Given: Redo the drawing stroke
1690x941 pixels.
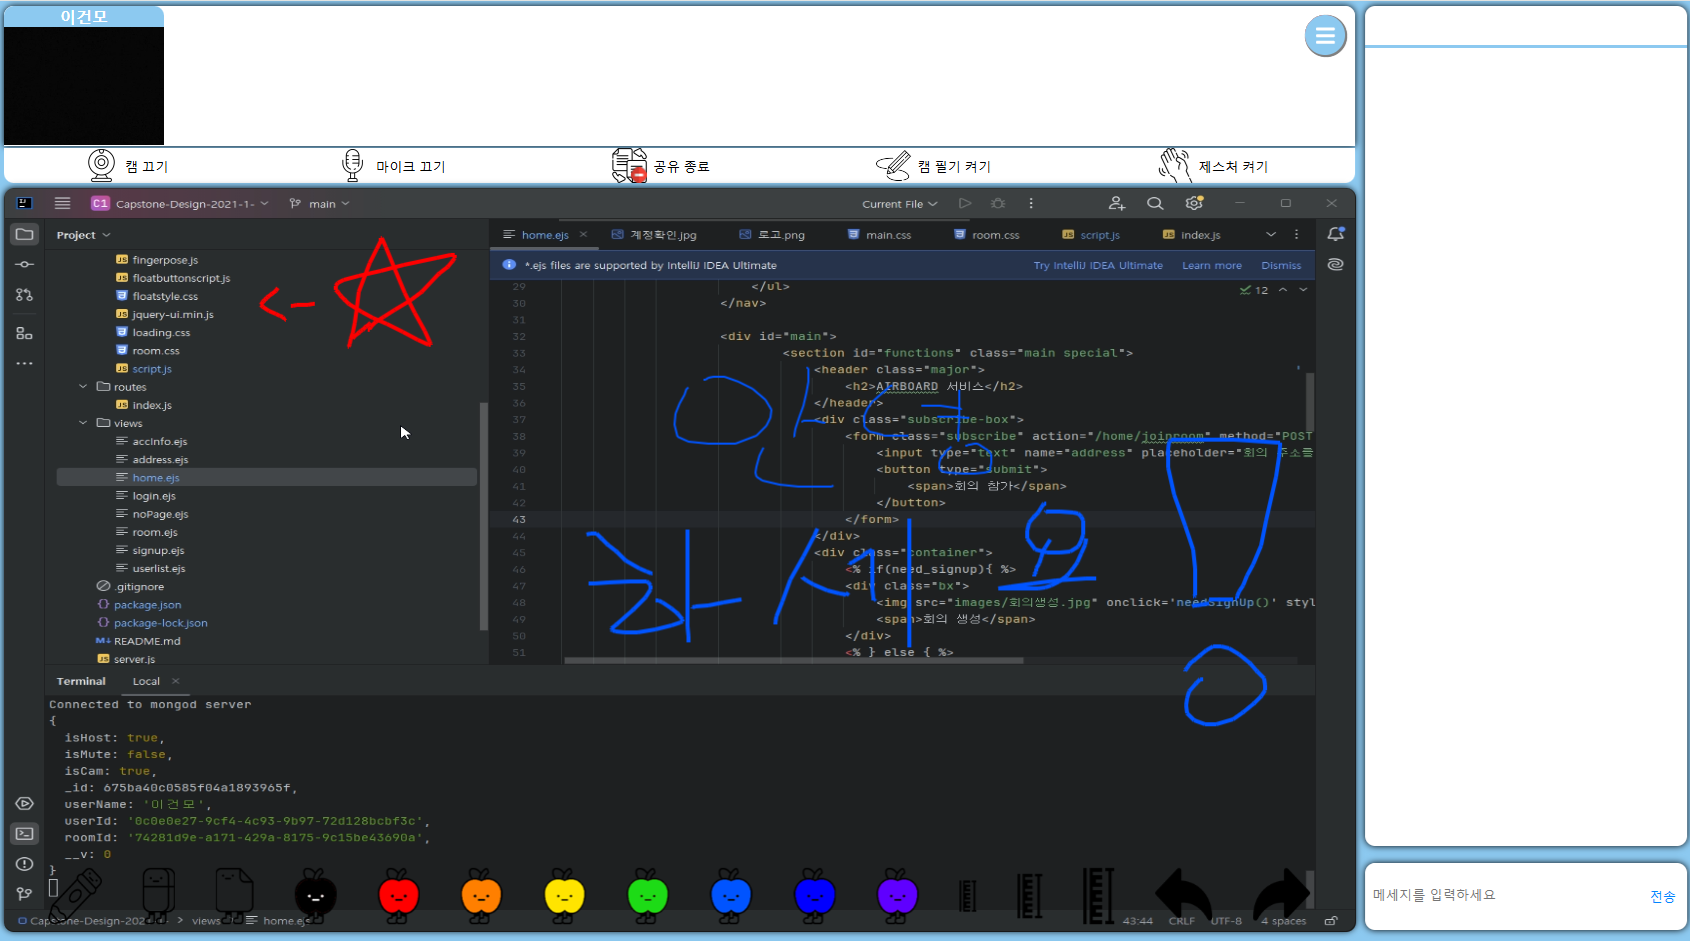Looking at the screenshot, I should [1281, 893].
